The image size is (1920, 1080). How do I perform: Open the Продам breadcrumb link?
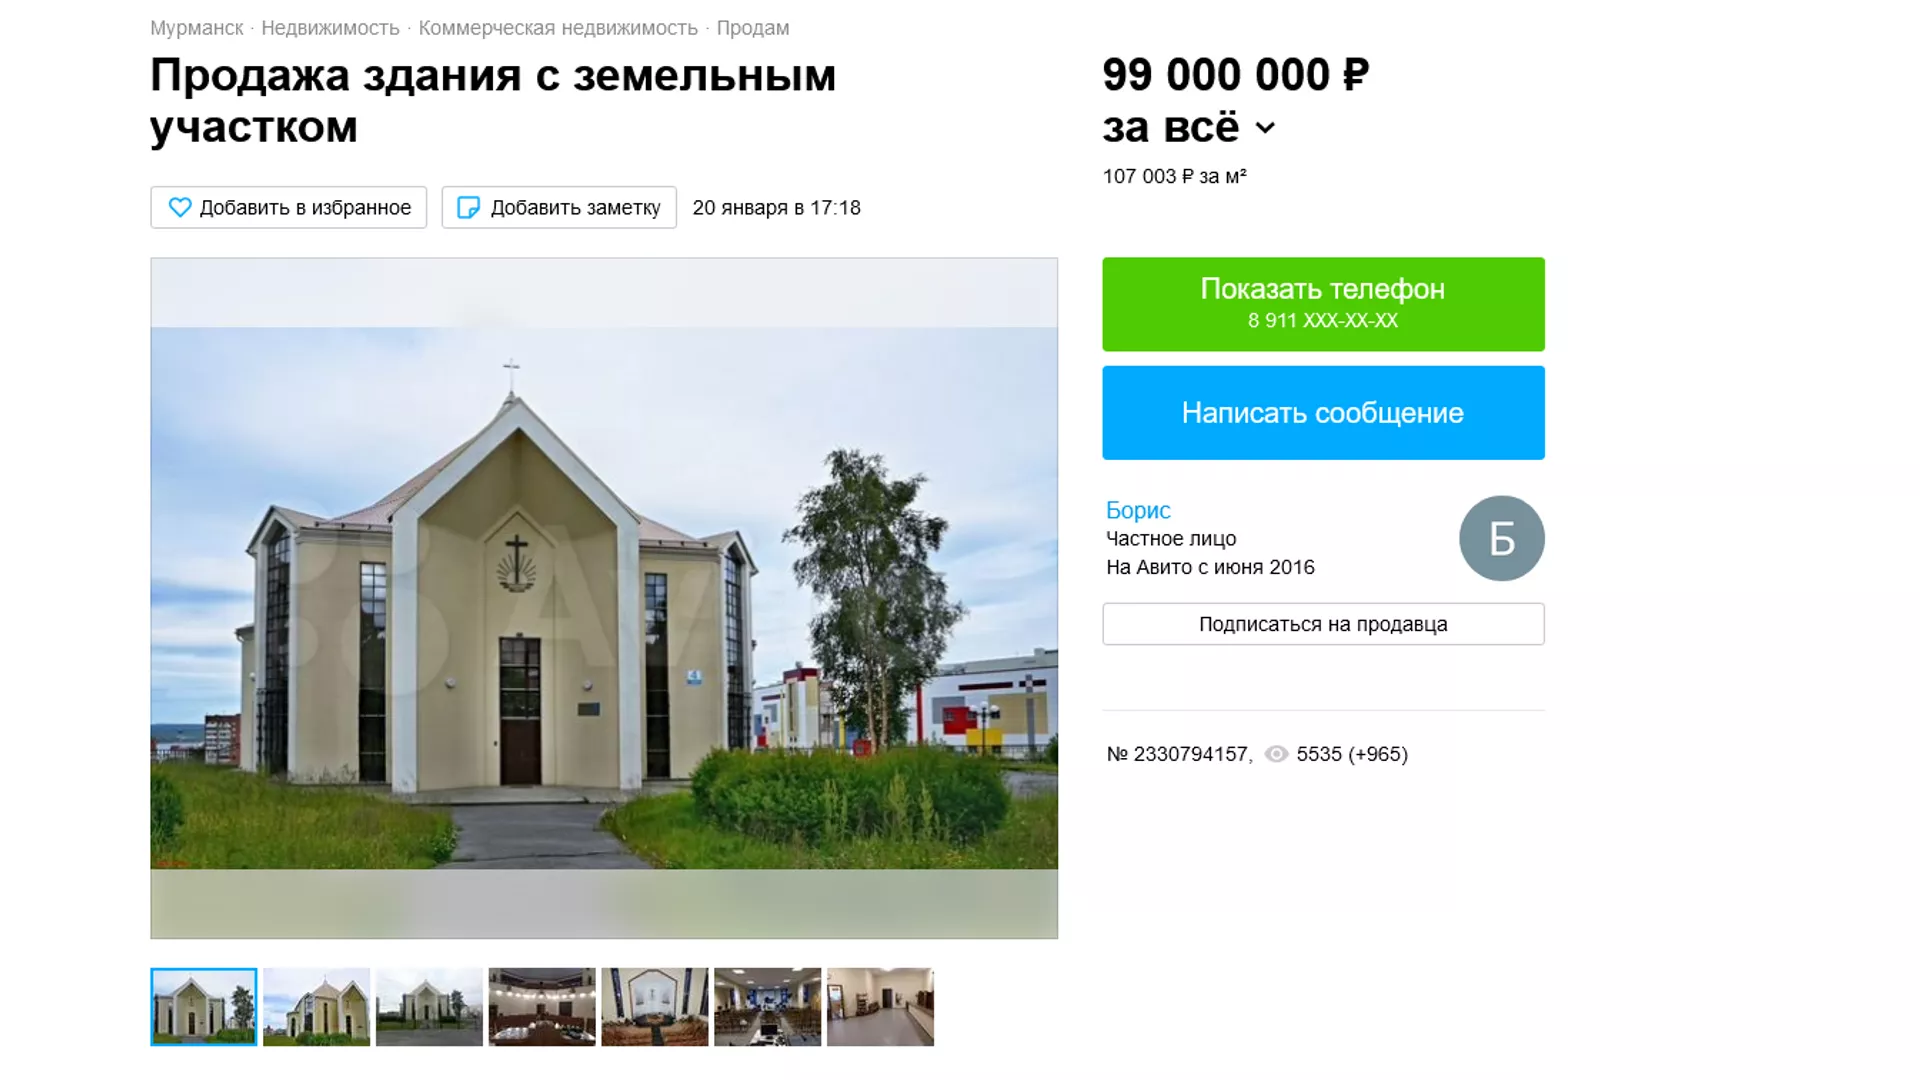point(753,28)
